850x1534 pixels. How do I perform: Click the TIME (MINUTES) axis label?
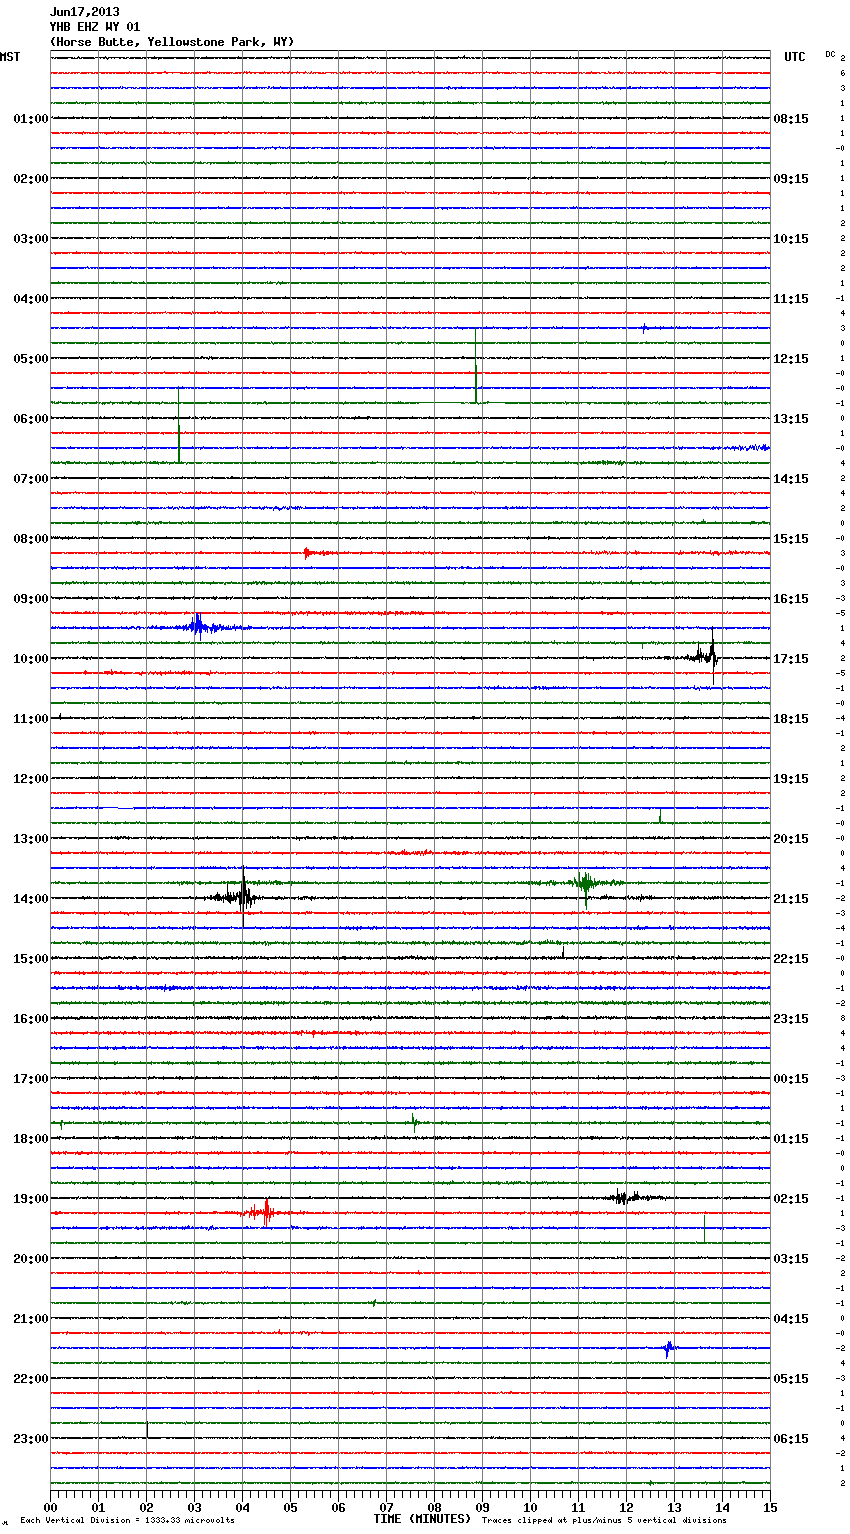[x=422, y=1519]
